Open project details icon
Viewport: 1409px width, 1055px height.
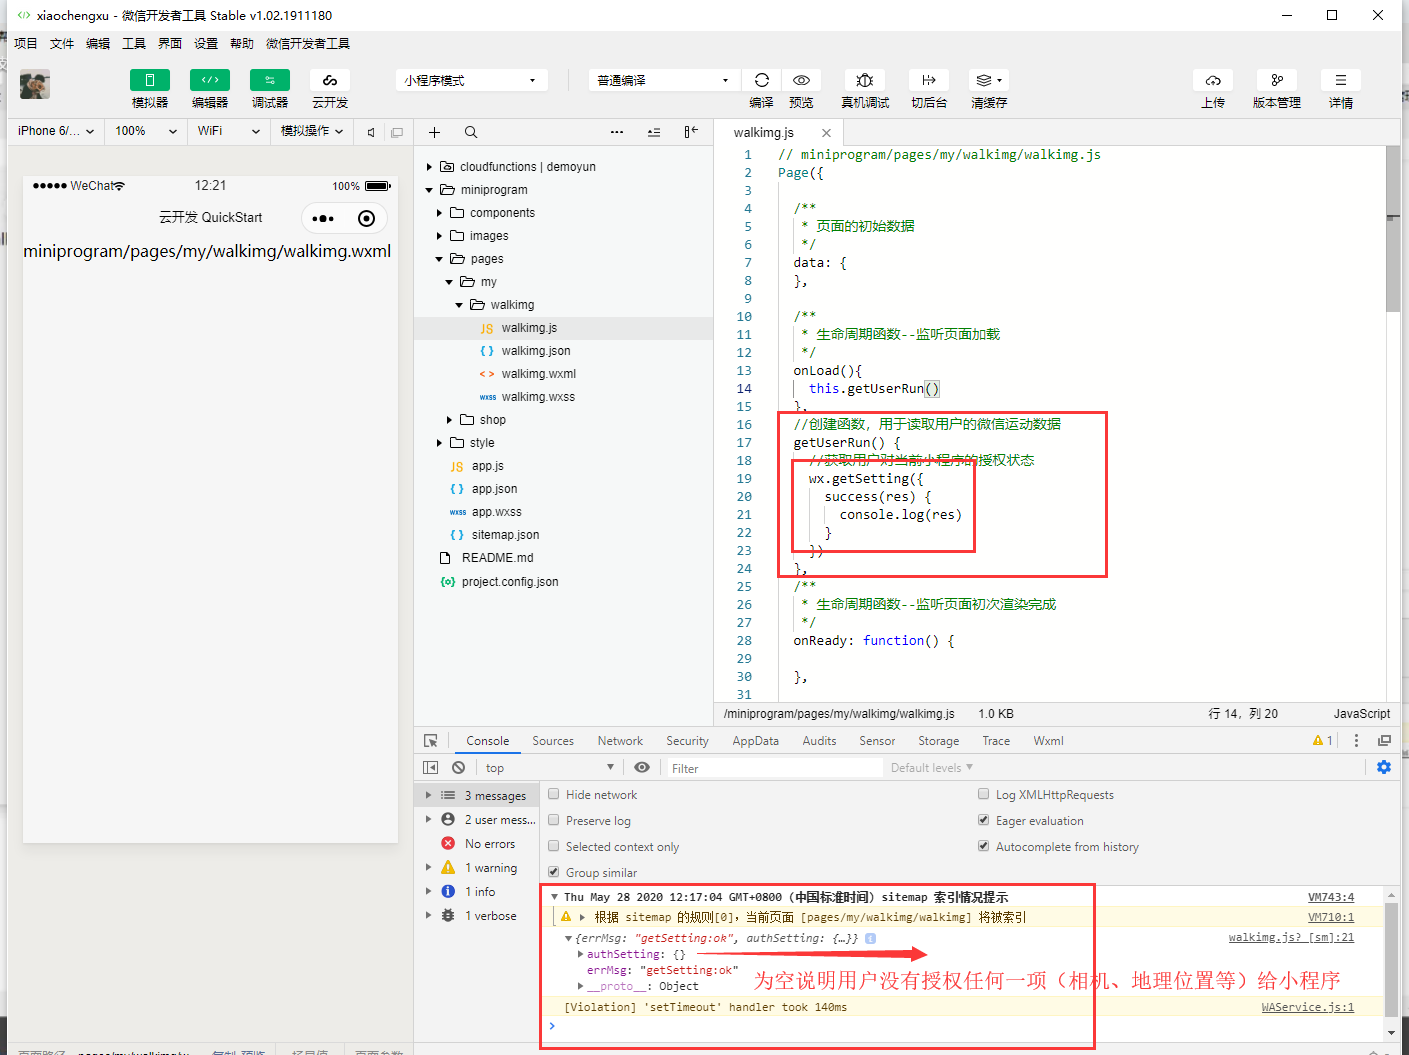tap(1341, 80)
